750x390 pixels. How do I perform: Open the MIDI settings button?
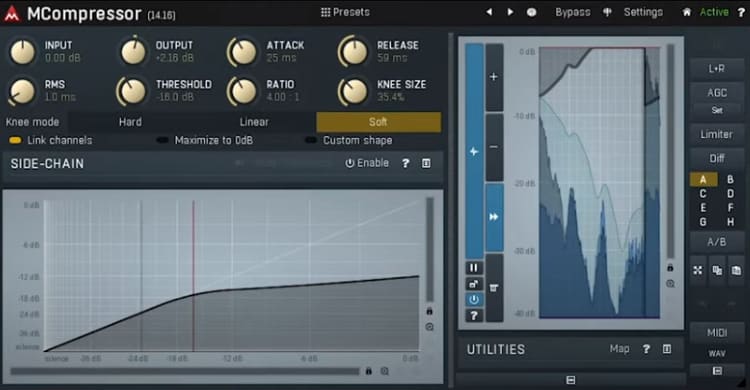717,333
